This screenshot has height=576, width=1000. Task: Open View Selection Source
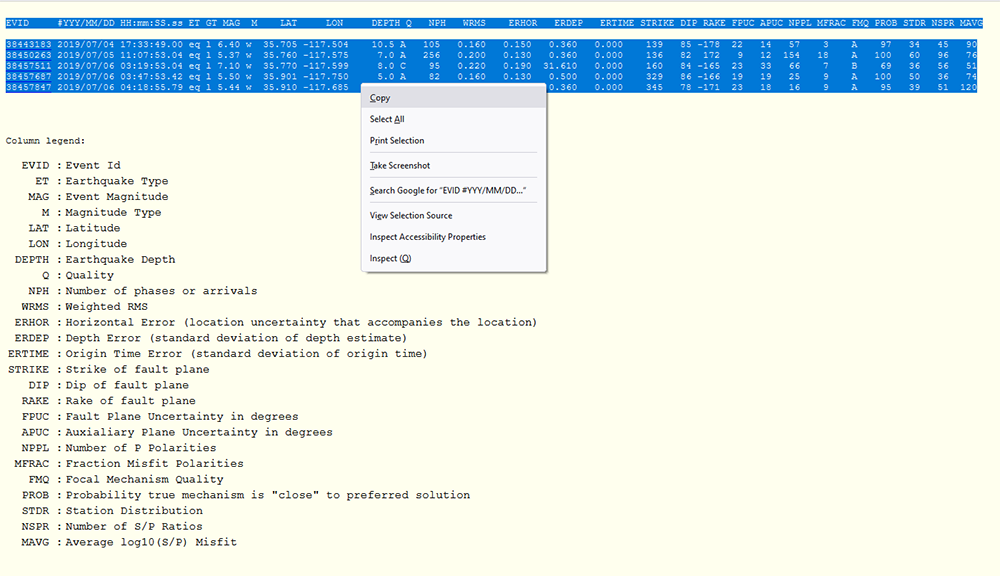pyautogui.click(x=411, y=215)
